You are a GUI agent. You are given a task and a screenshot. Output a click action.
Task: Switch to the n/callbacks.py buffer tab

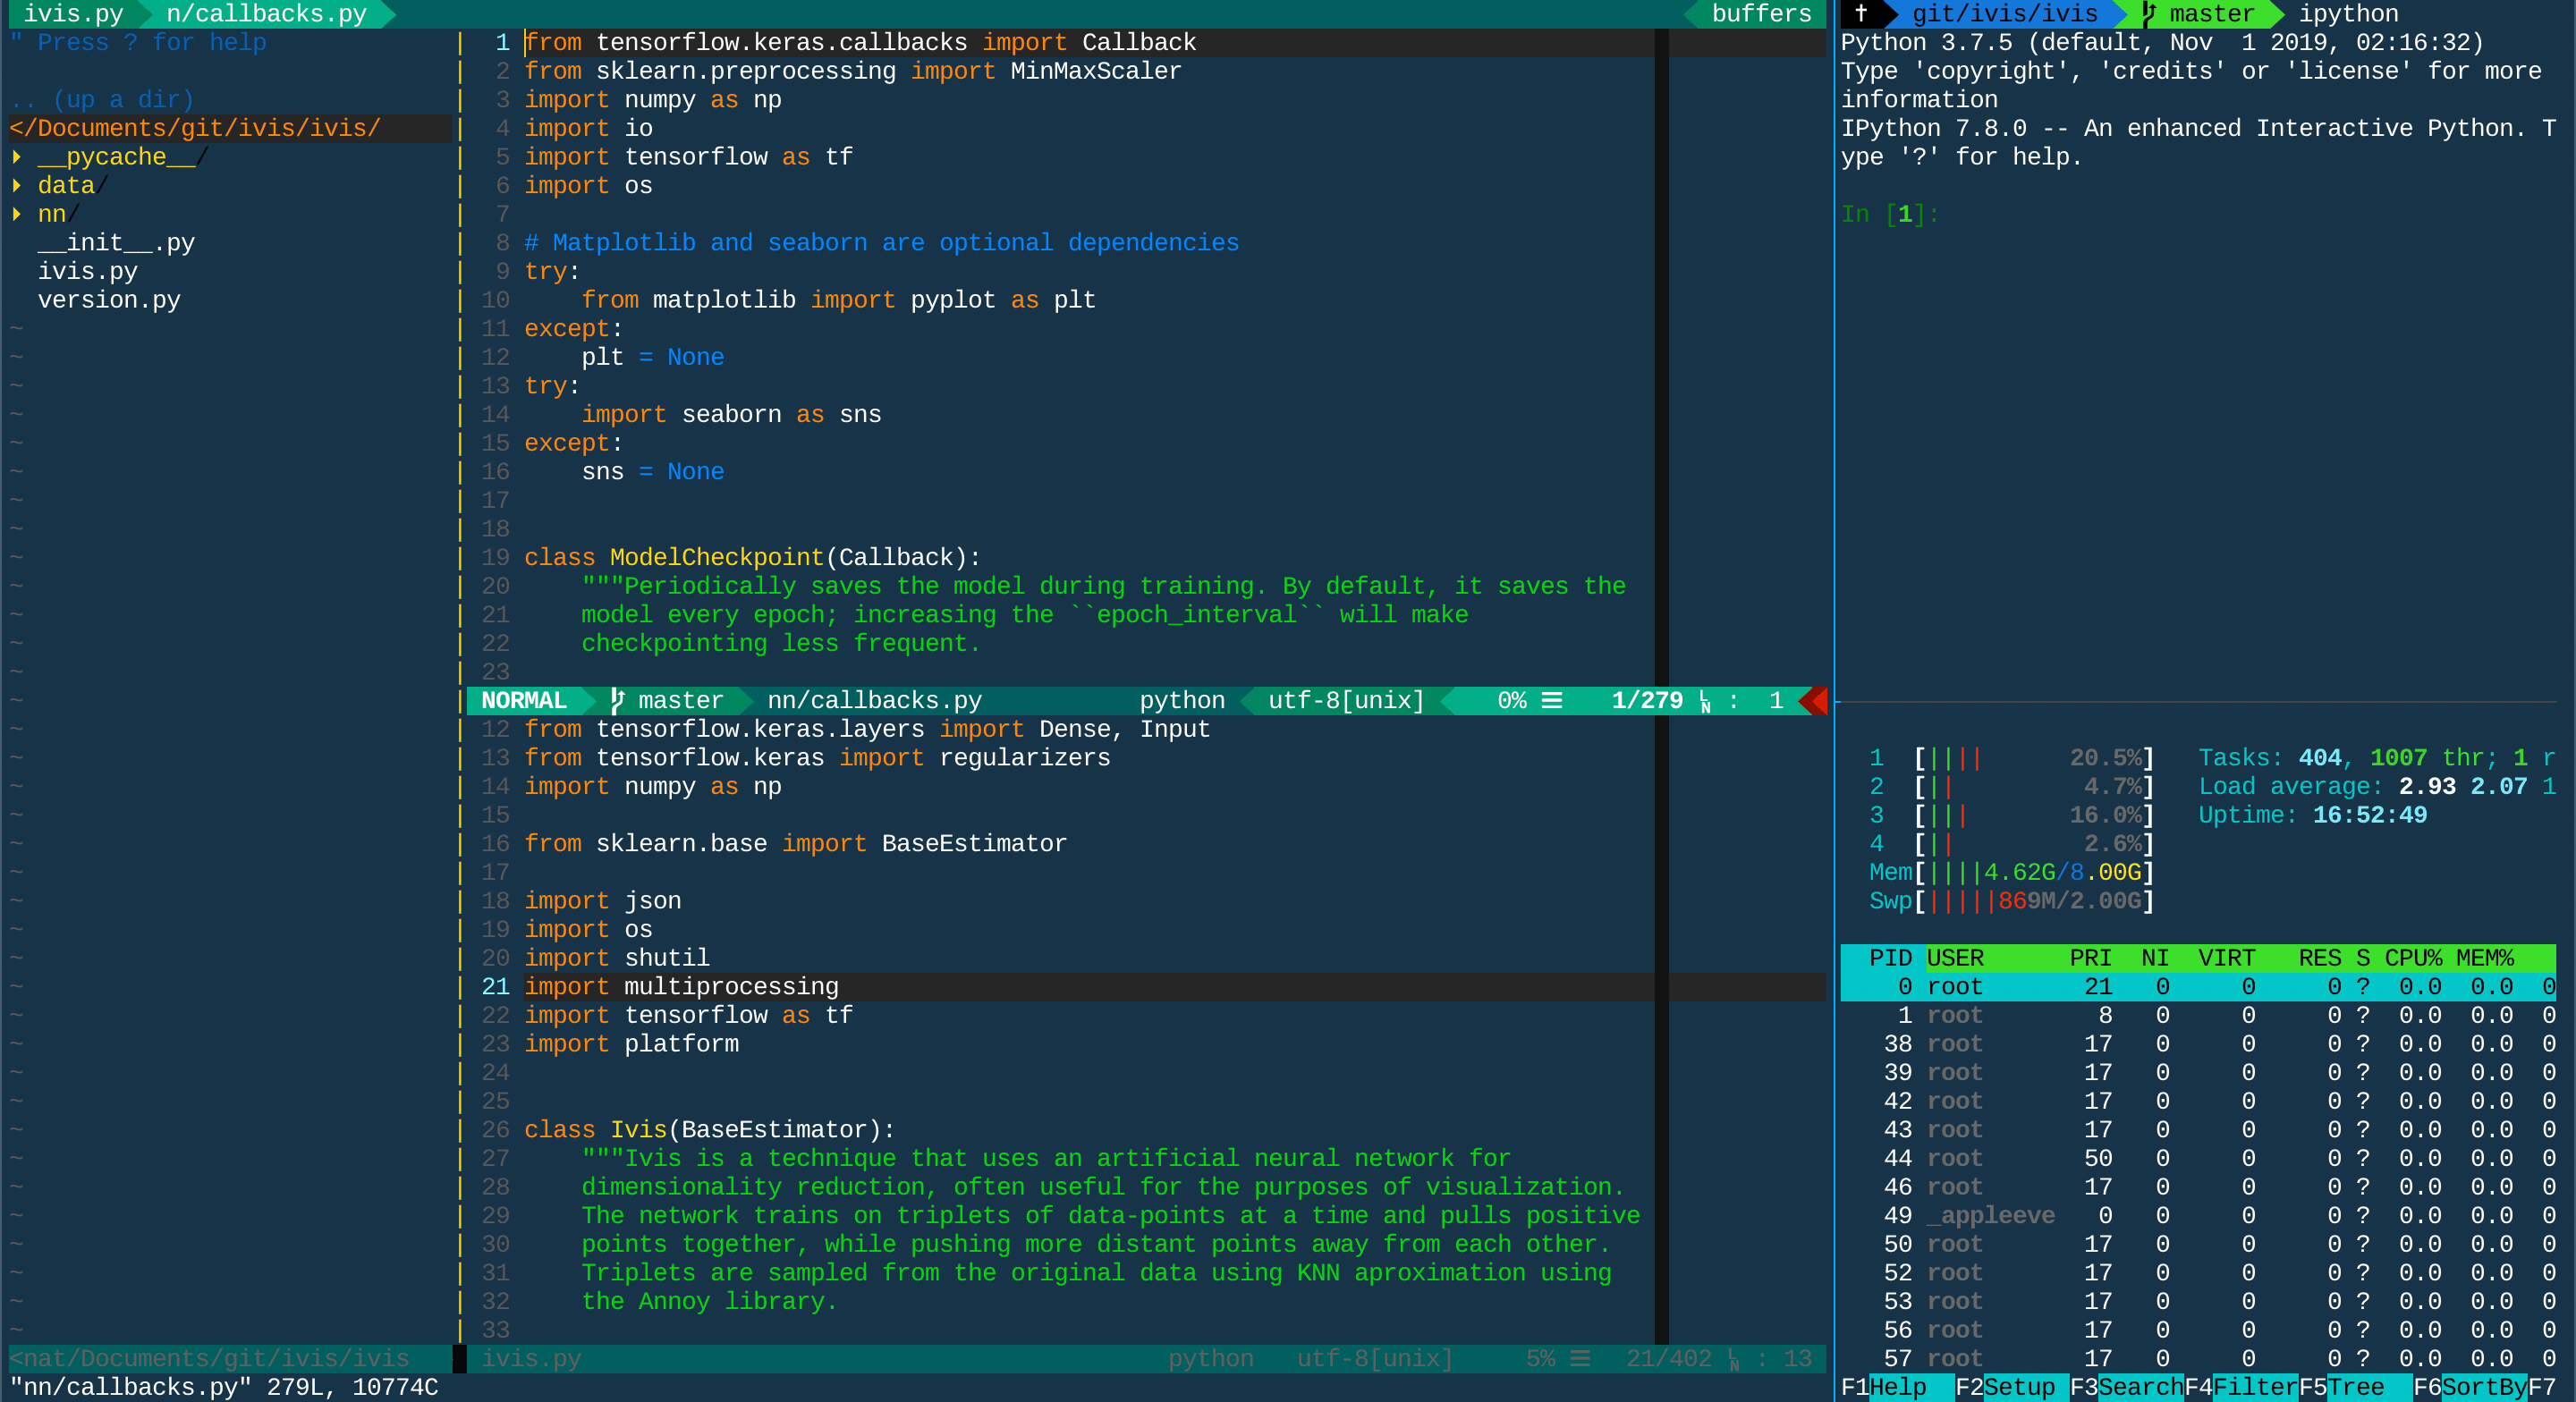pos(266,14)
